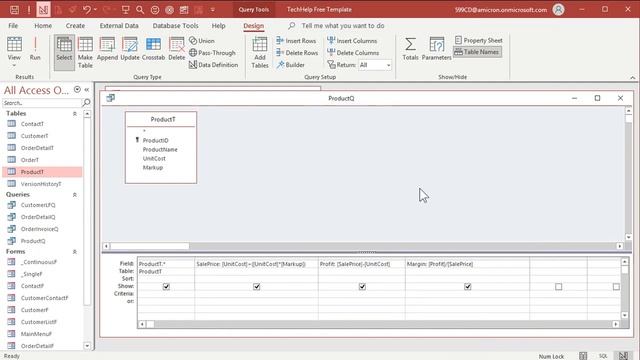
Task: Switch to the External Data tab
Action: click(x=119, y=25)
